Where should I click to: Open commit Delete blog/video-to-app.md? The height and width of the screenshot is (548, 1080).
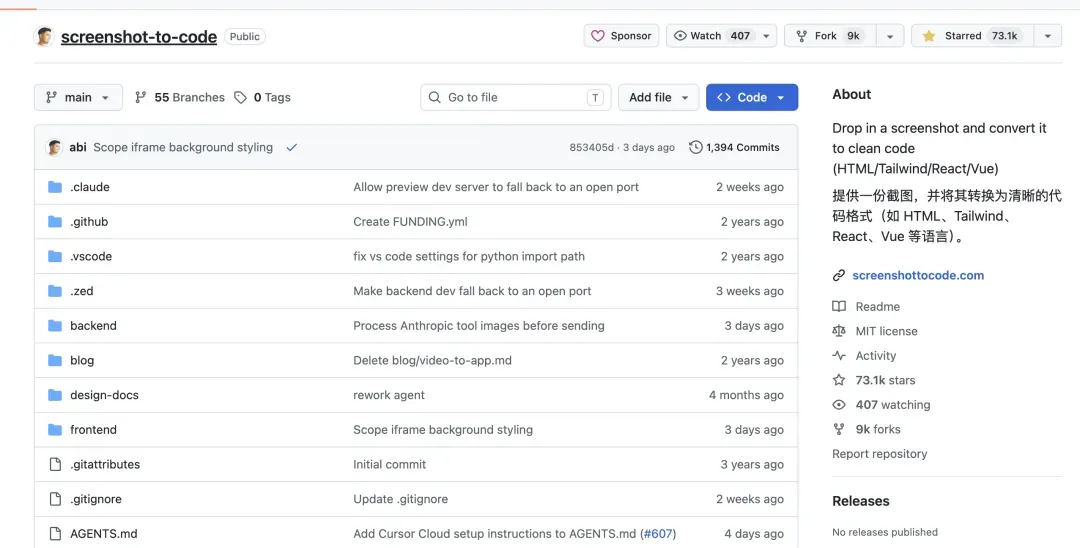click(x=433, y=360)
